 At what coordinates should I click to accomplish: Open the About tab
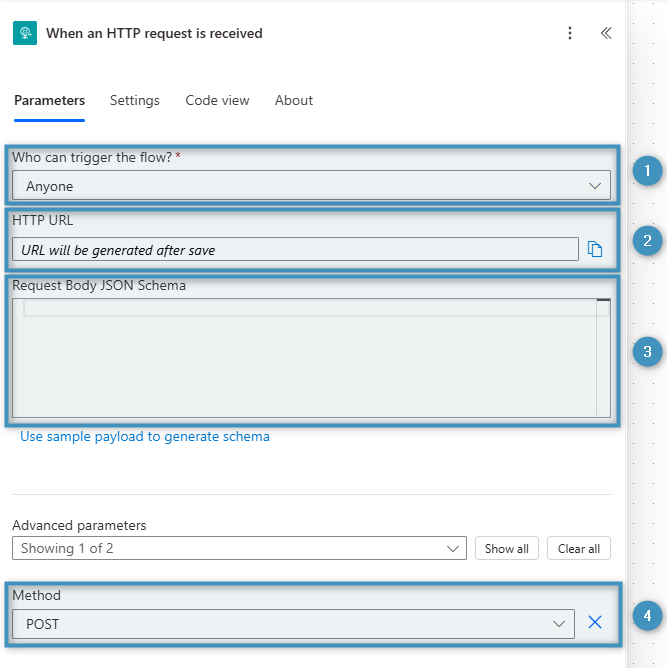(294, 101)
